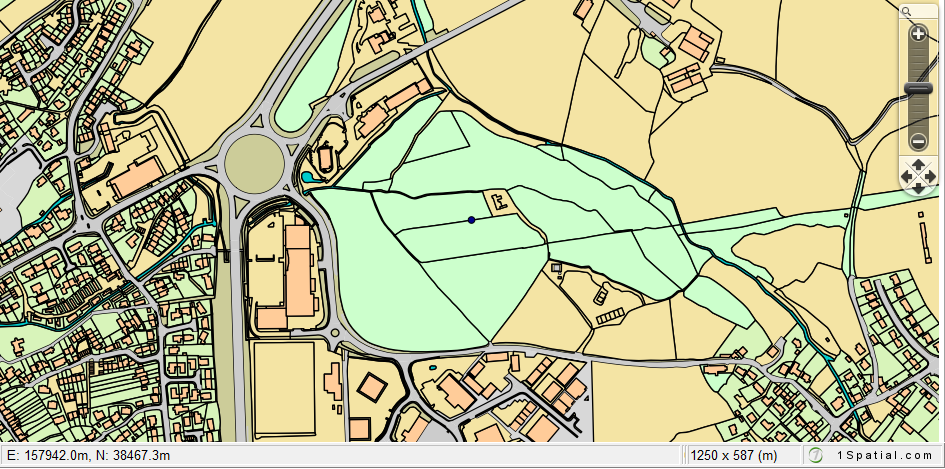Click the zoom slider handle

[x=918, y=88]
